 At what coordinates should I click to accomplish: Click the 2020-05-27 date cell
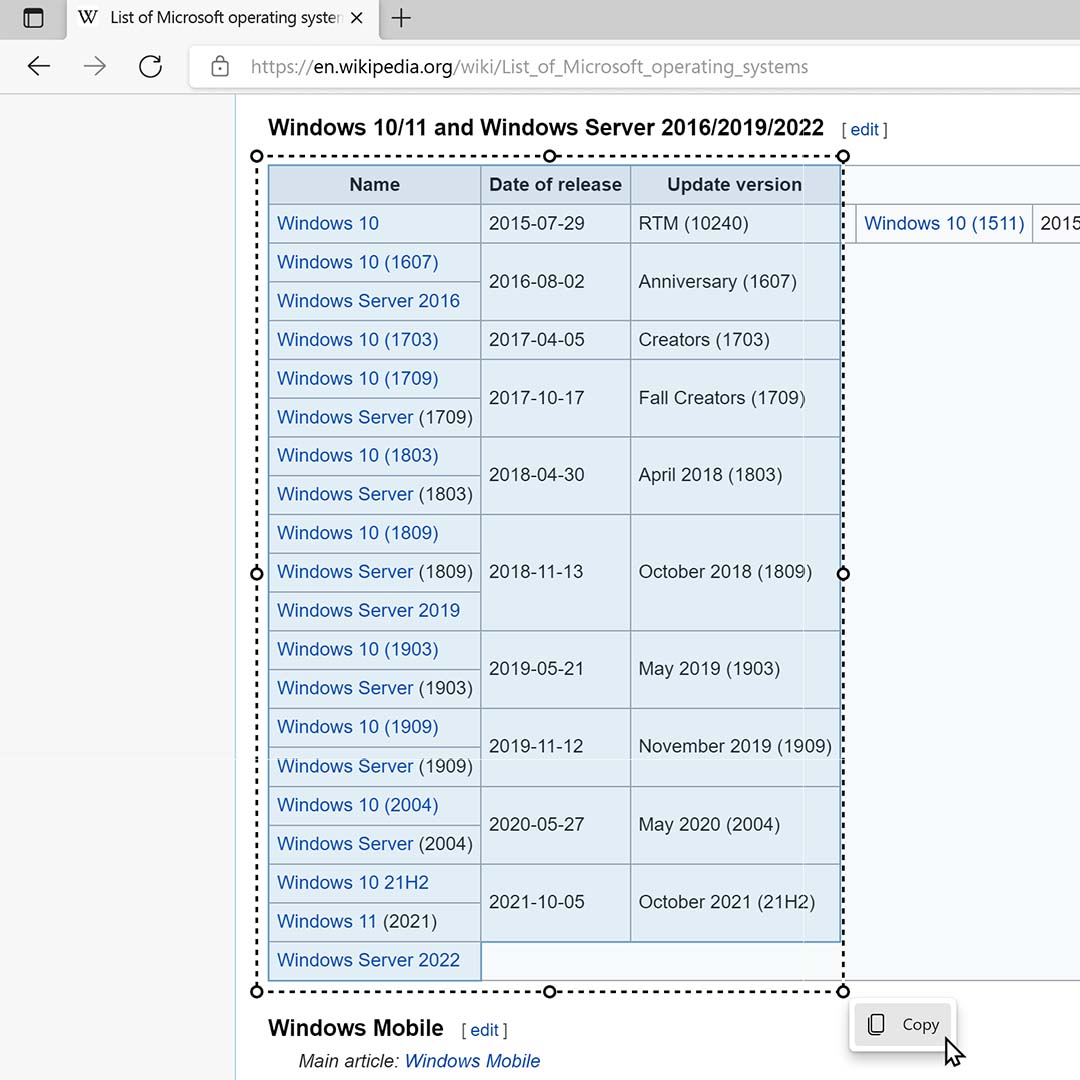555,824
